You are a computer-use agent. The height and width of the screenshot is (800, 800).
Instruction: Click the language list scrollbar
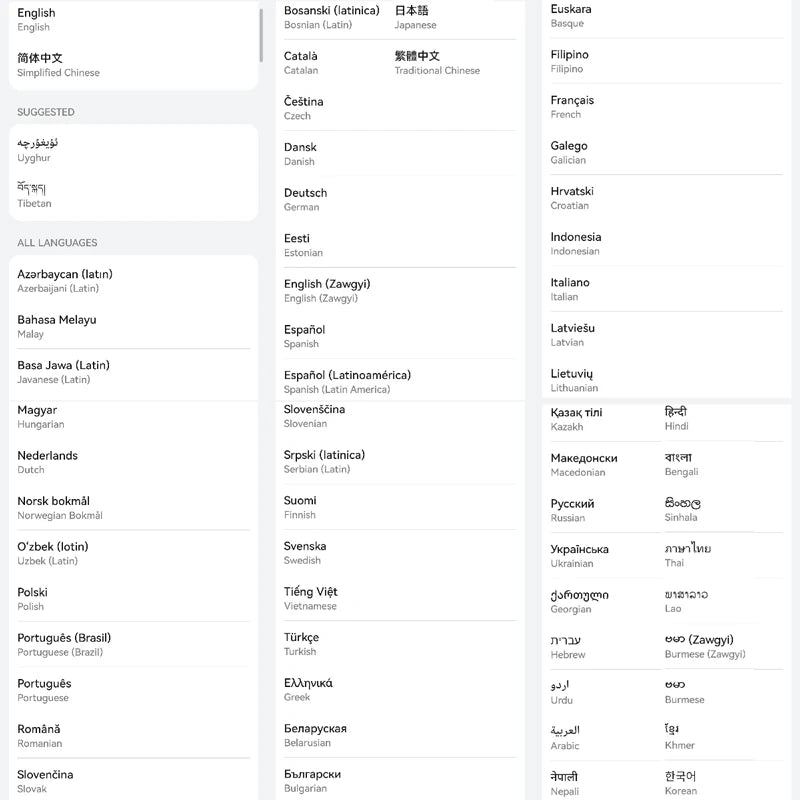pyautogui.click(x=262, y=35)
